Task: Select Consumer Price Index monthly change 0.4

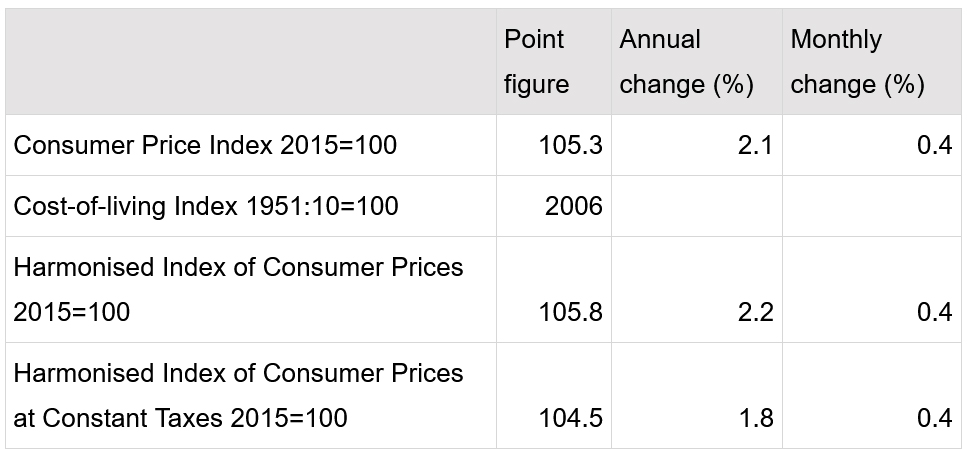Action: click(x=872, y=145)
